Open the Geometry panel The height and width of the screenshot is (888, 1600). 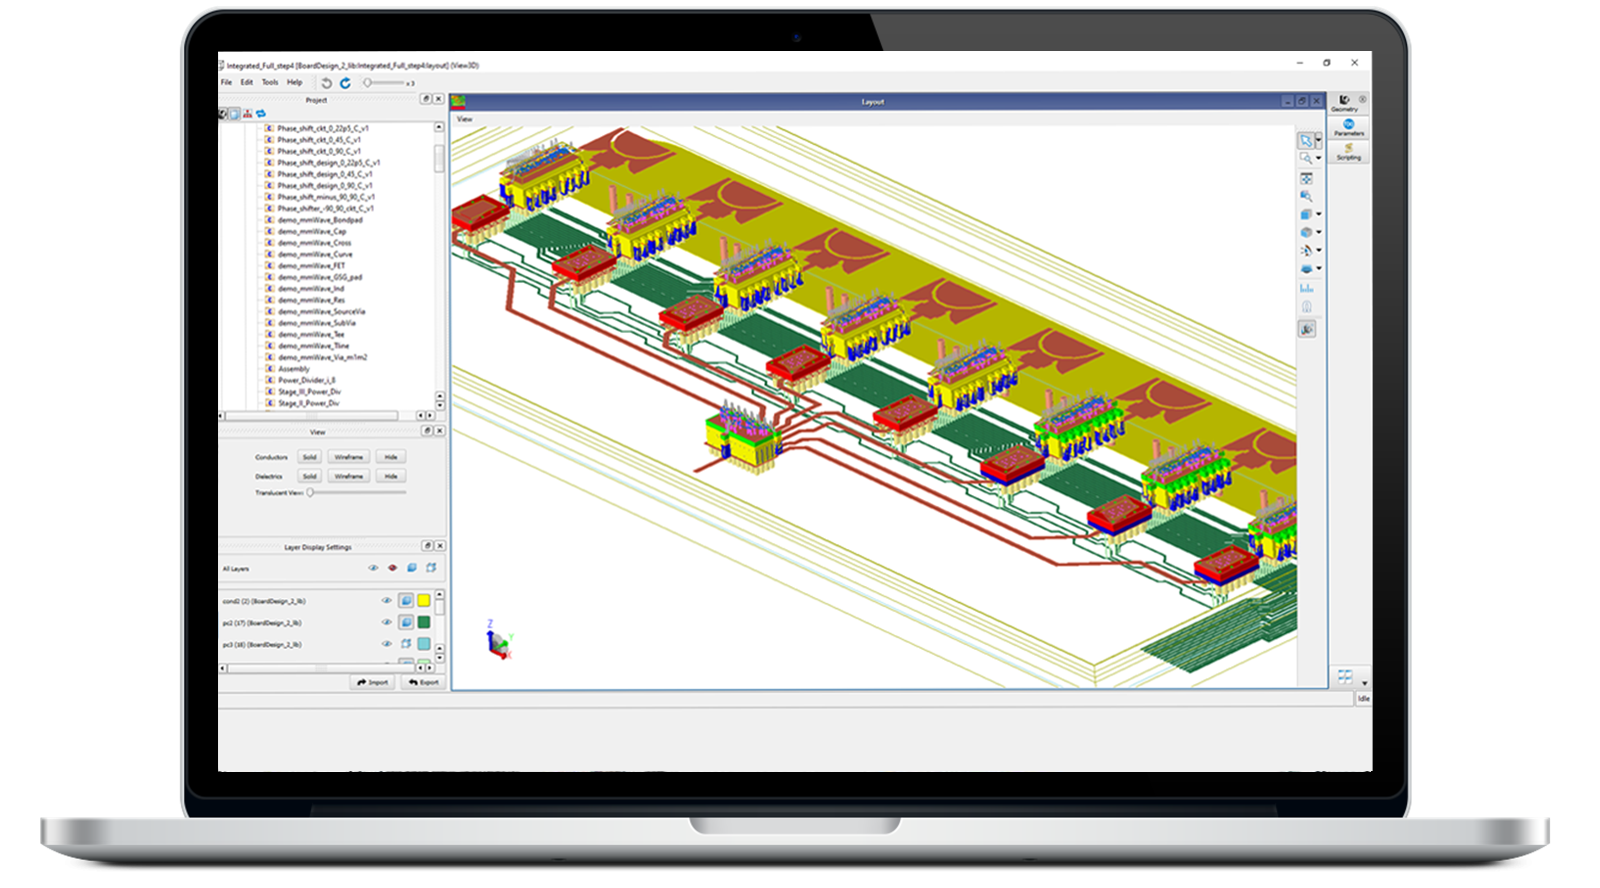click(x=1344, y=102)
